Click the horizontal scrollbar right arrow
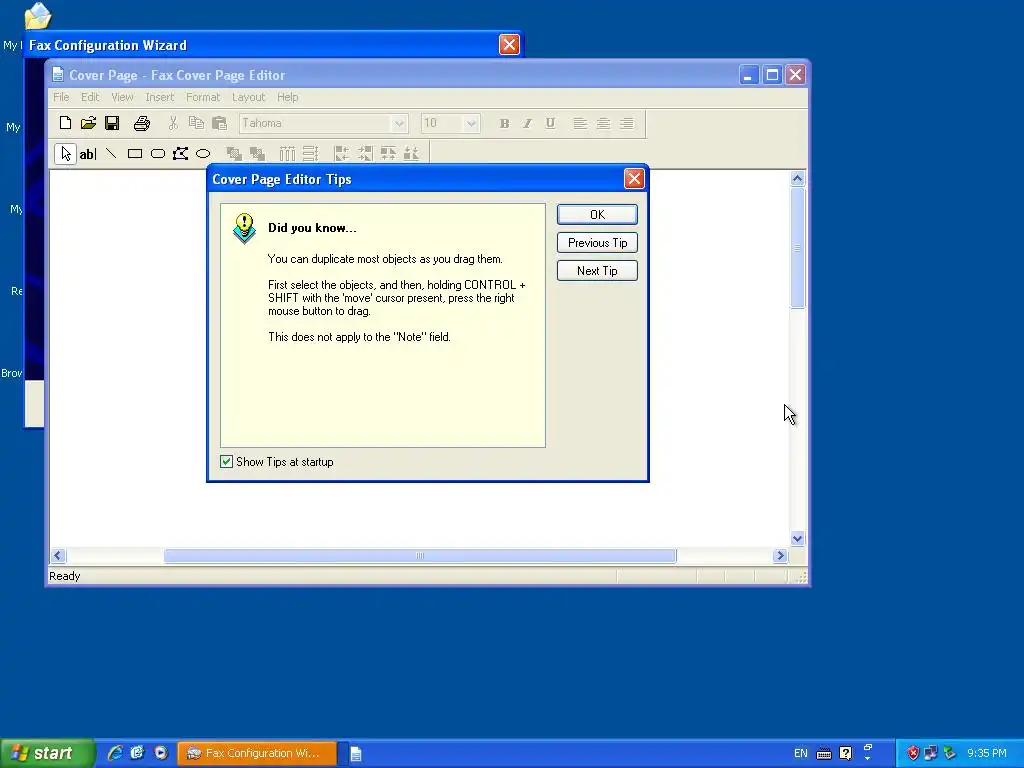The image size is (1024, 768). click(x=780, y=556)
